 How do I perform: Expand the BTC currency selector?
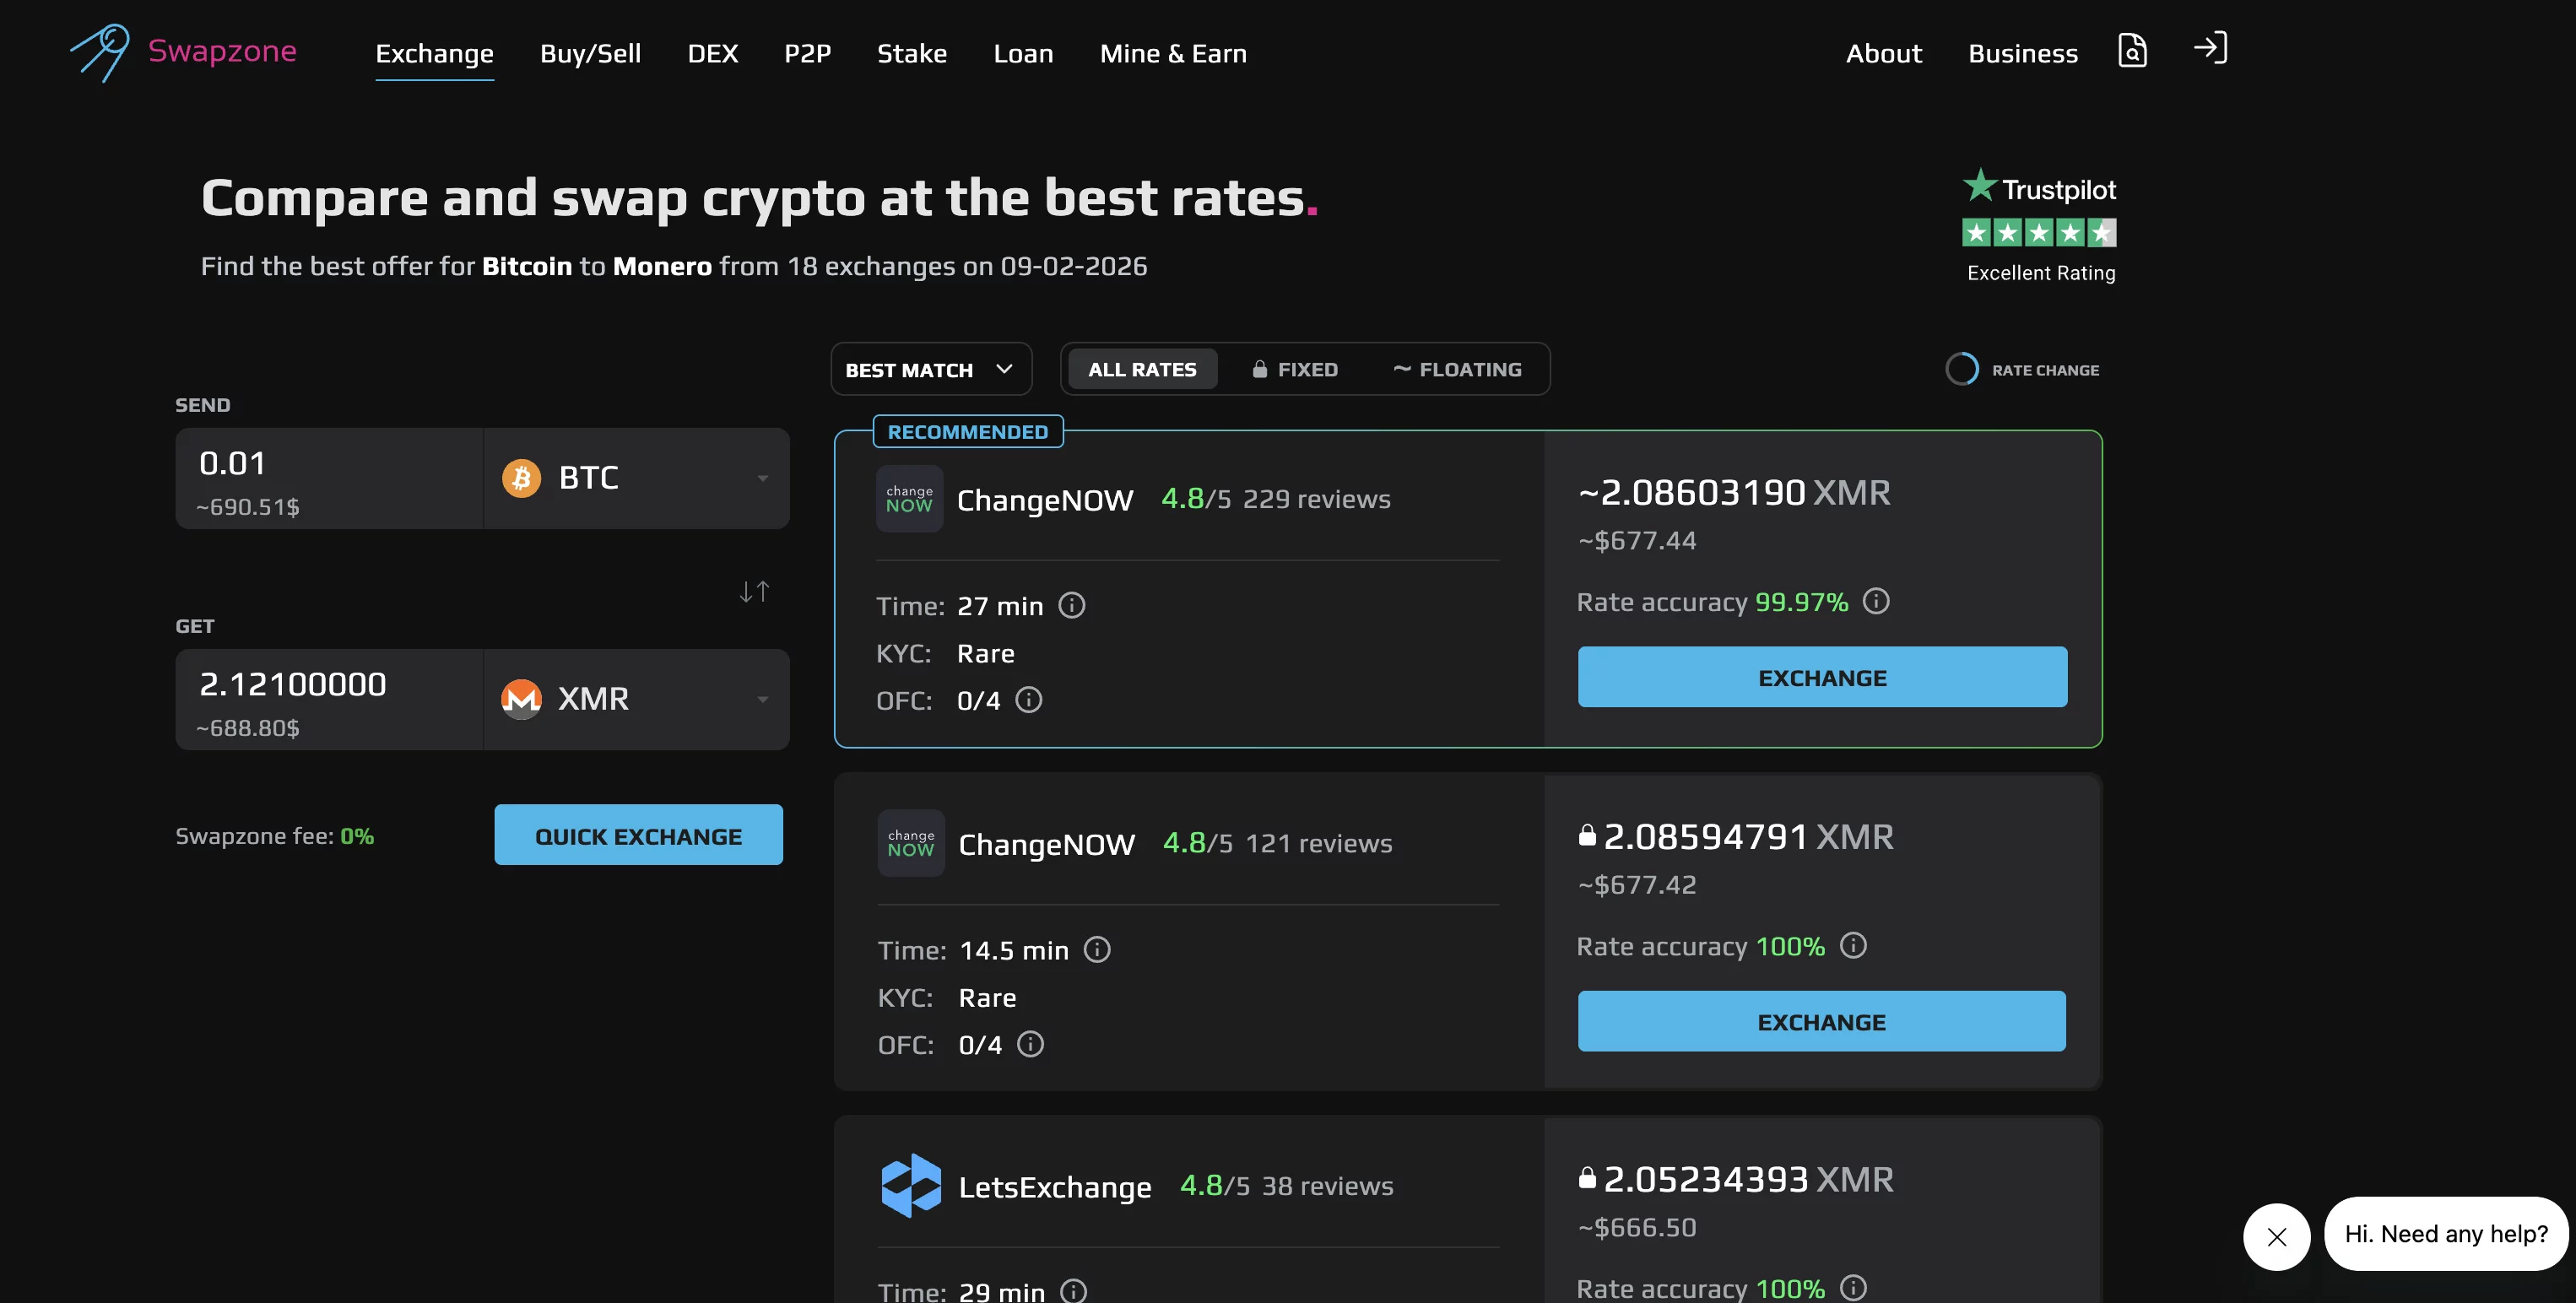[x=761, y=477]
